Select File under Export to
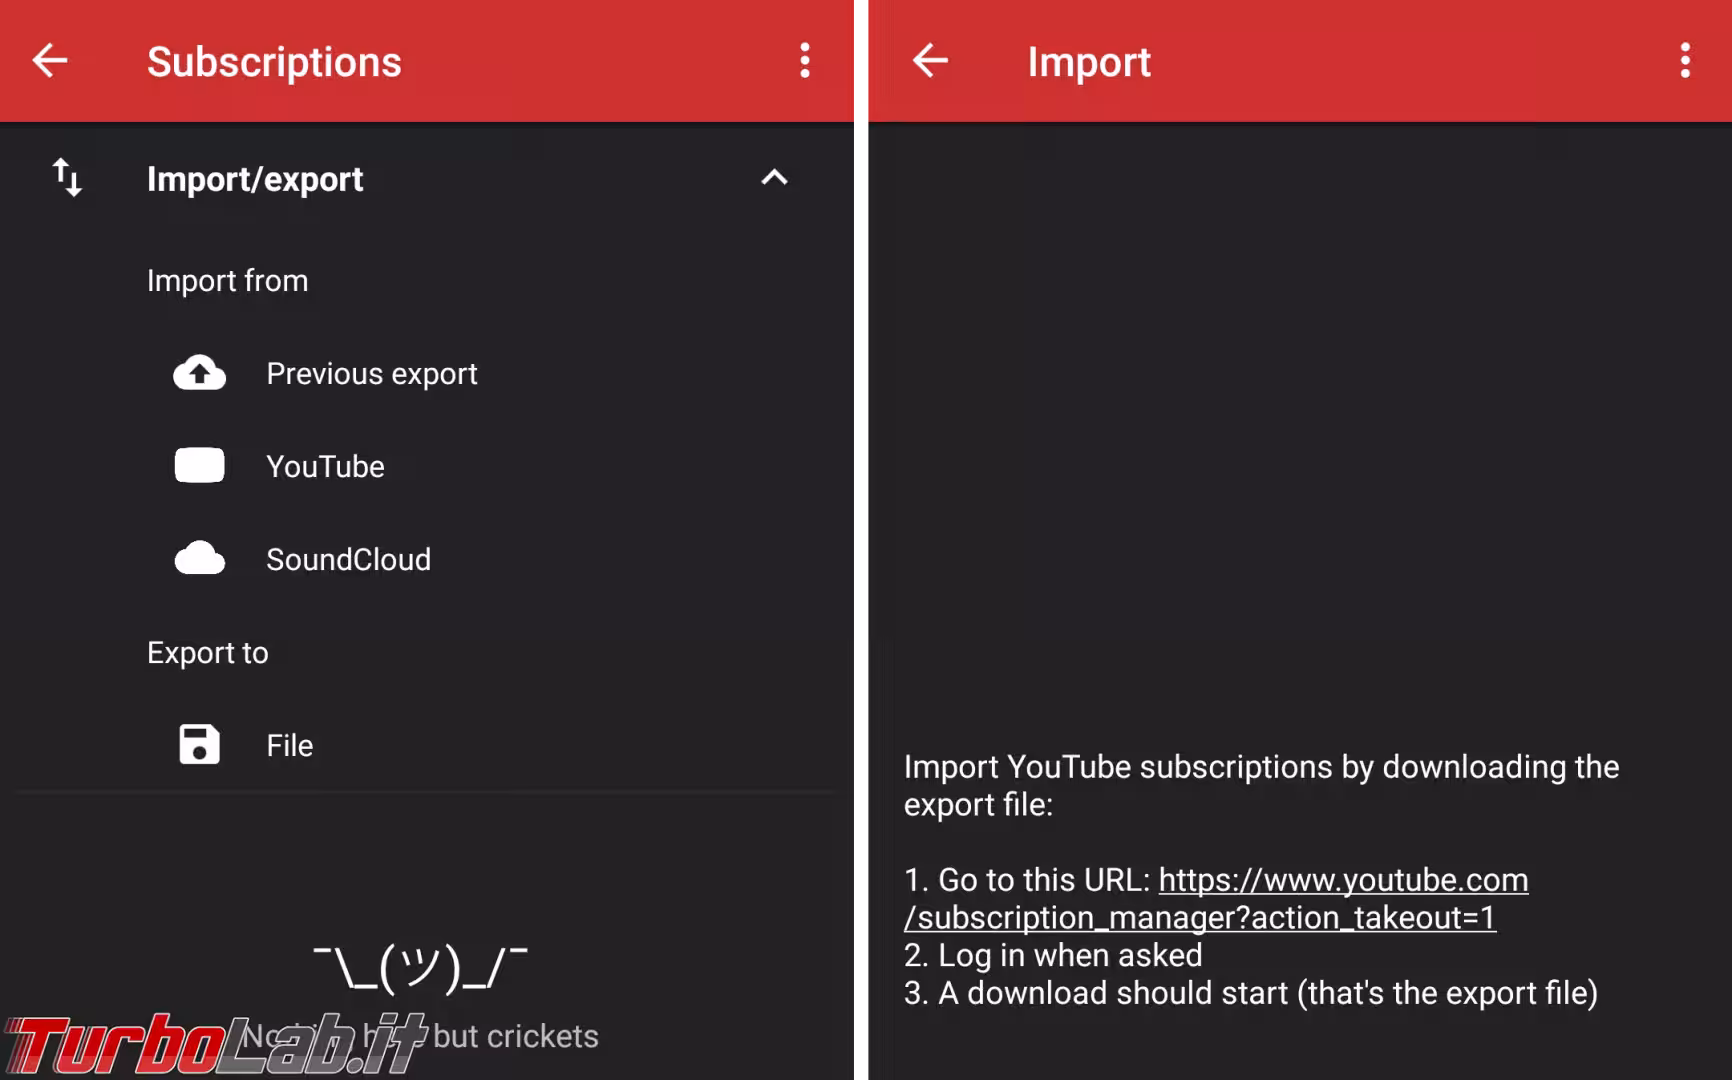 289,746
